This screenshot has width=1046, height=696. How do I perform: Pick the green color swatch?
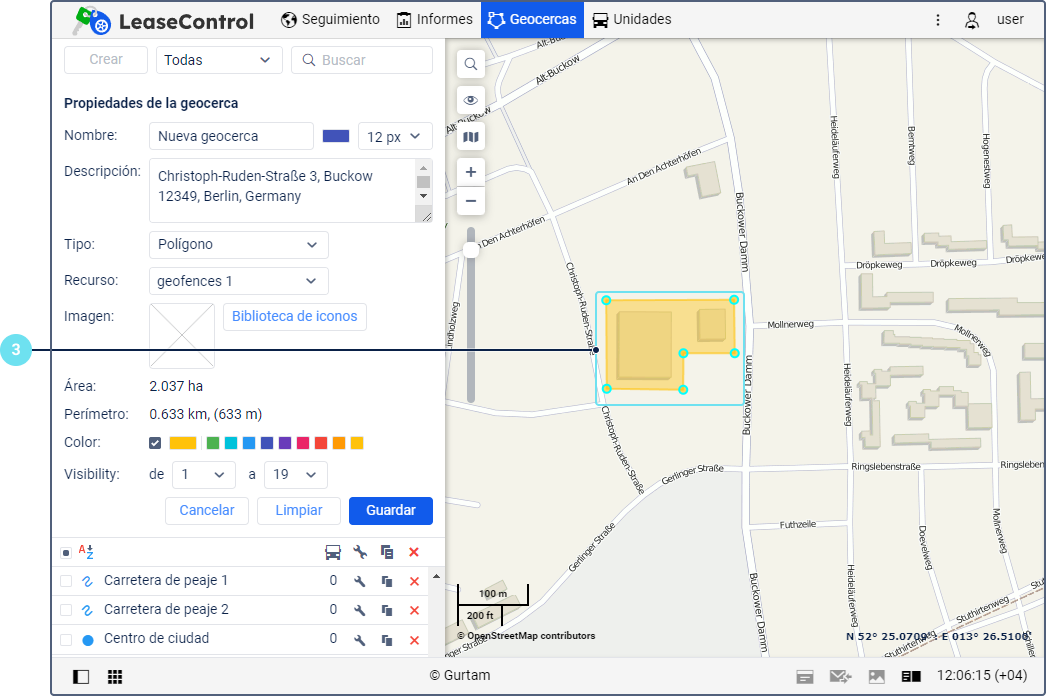(x=212, y=443)
